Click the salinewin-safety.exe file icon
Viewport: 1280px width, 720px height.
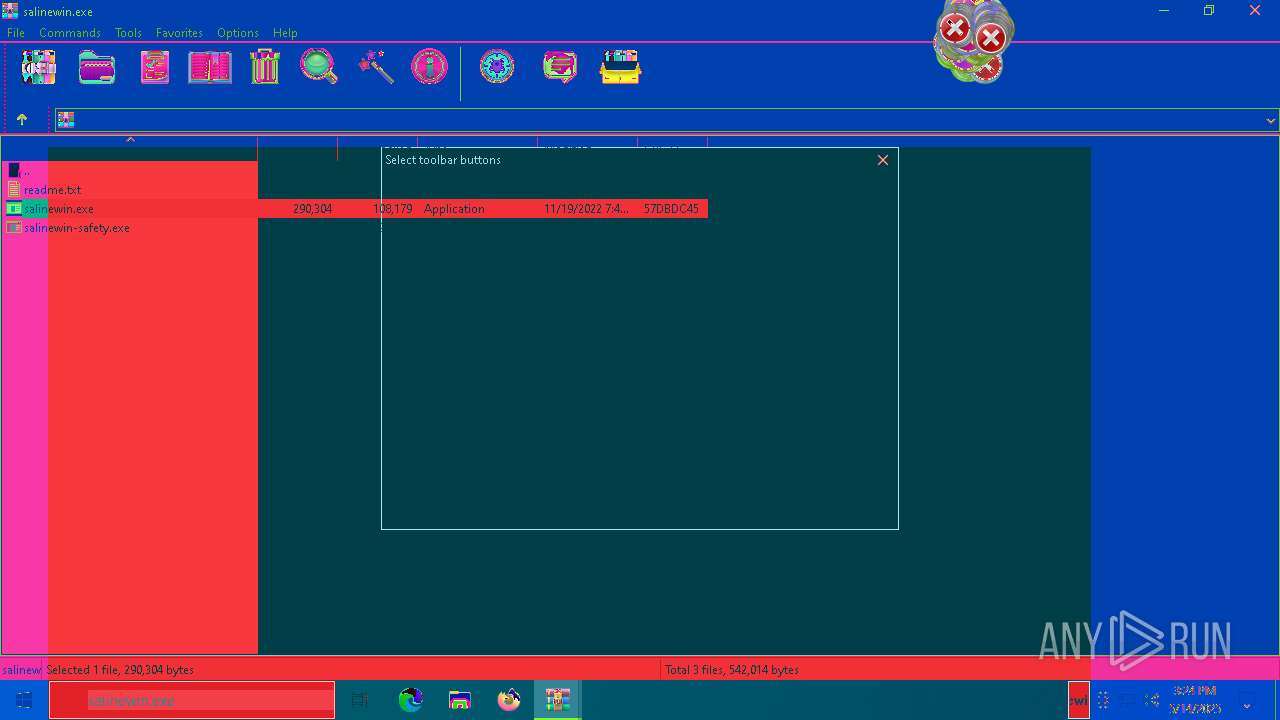click(14, 228)
